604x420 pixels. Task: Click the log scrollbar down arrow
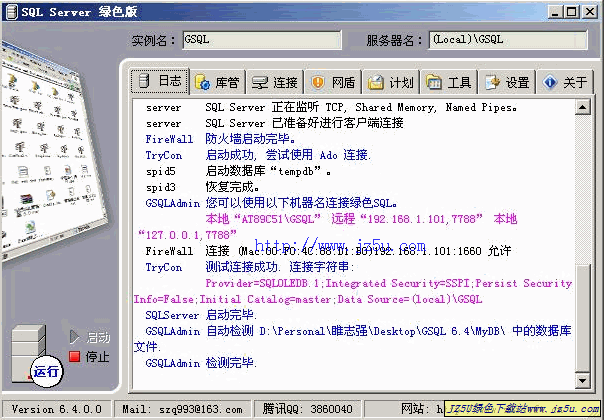(583, 381)
